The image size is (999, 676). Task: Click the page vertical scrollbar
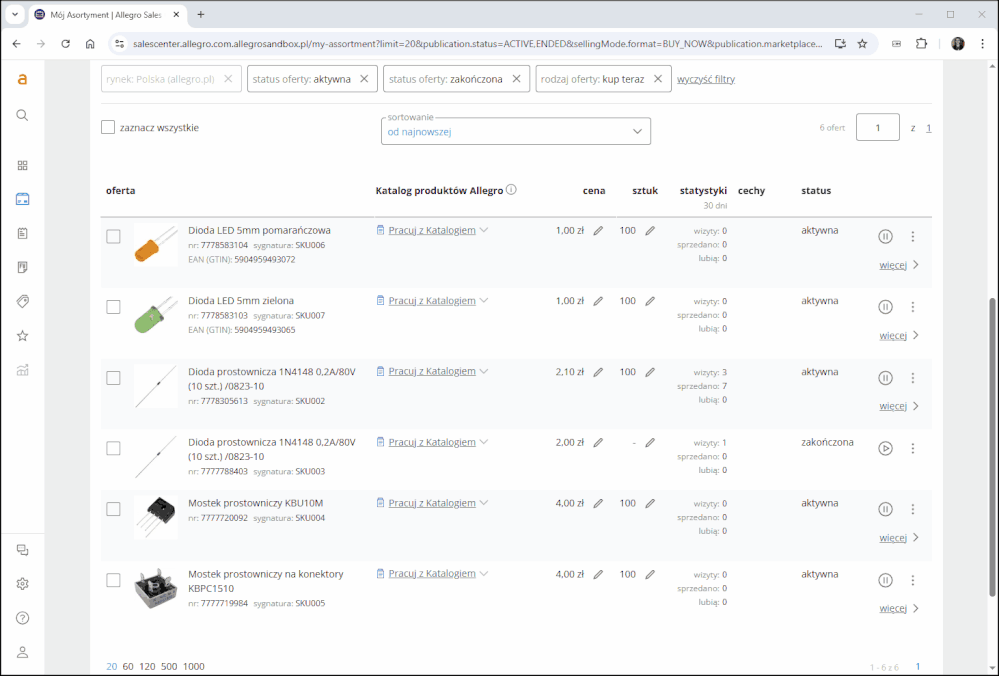point(992,446)
